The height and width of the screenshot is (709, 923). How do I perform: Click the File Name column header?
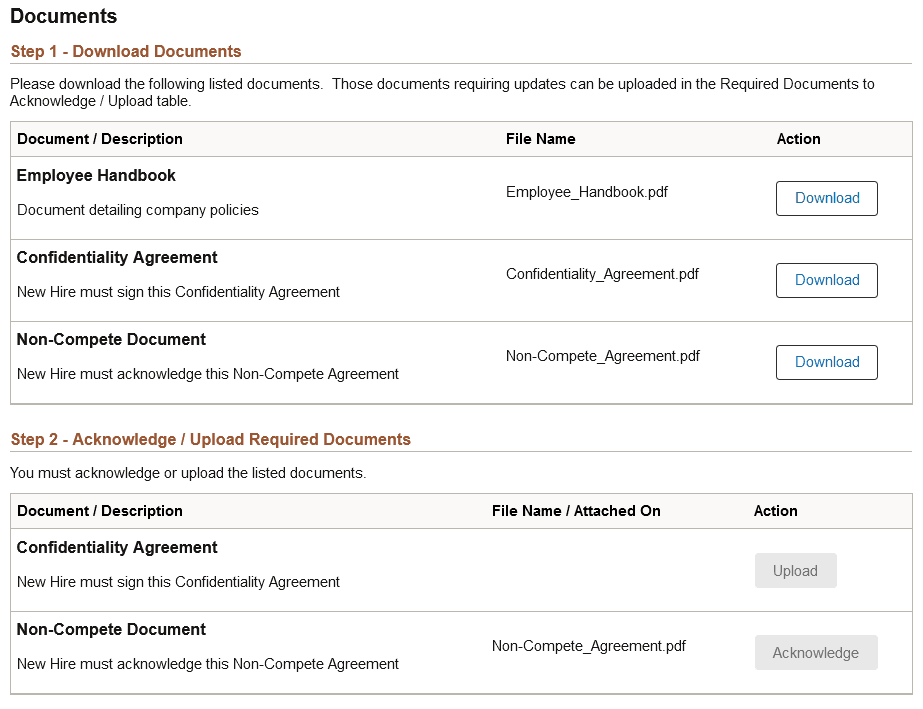540,139
